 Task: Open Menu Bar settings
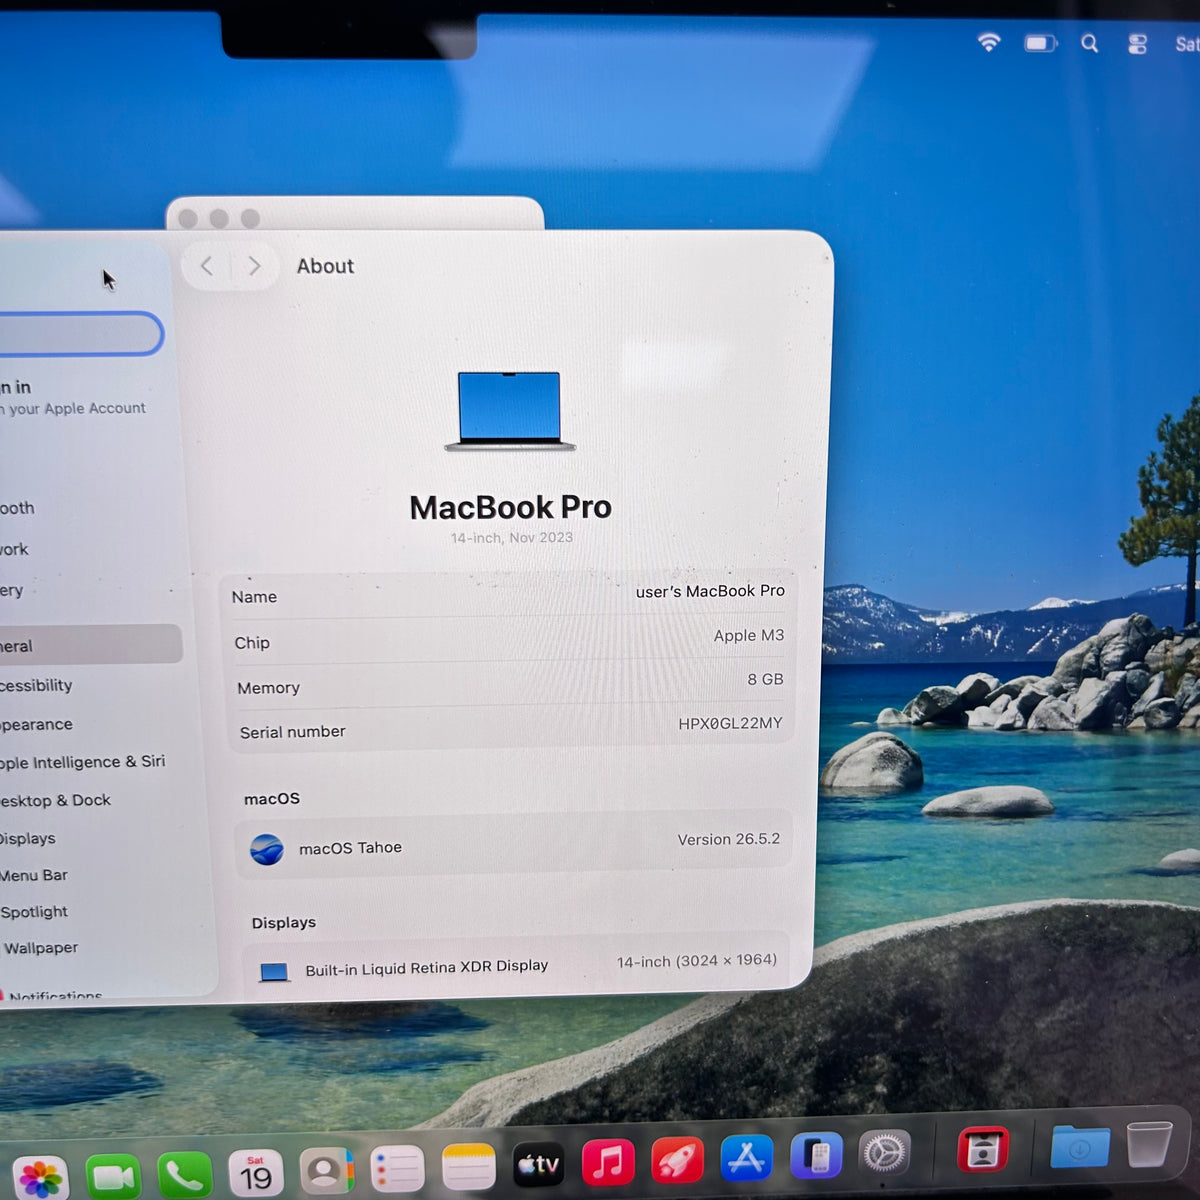click(x=34, y=875)
